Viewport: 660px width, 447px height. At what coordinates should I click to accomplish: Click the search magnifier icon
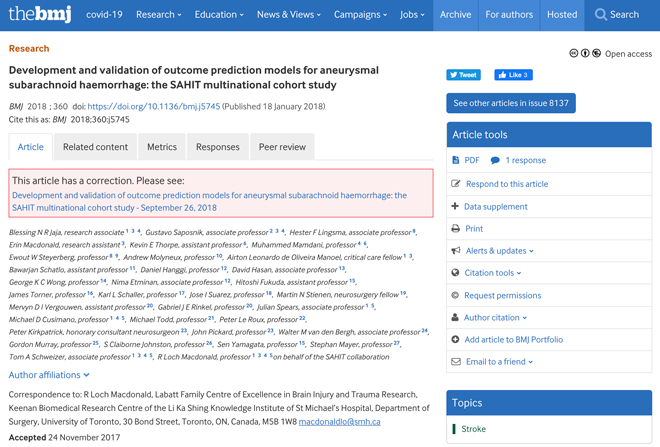(600, 15)
